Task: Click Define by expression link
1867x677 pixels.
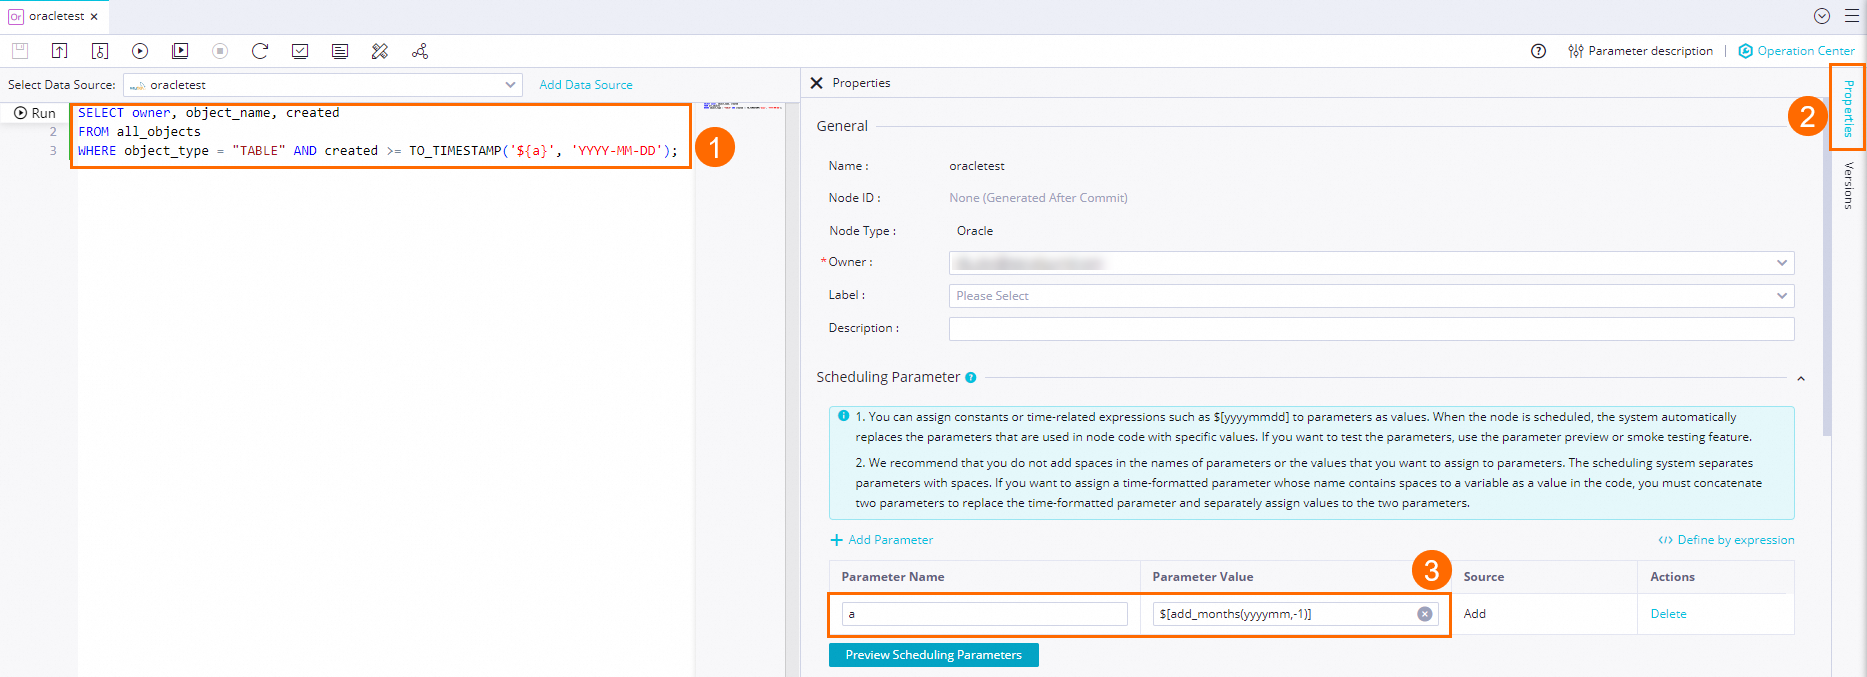Action: click(1726, 540)
